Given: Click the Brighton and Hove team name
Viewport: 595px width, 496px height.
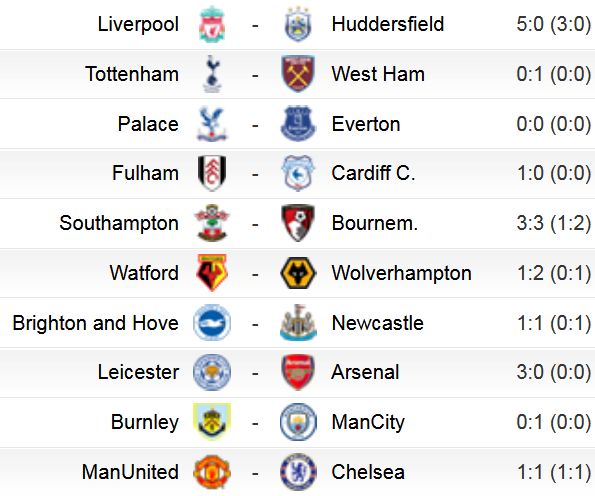Looking at the screenshot, I should click(96, 323).
